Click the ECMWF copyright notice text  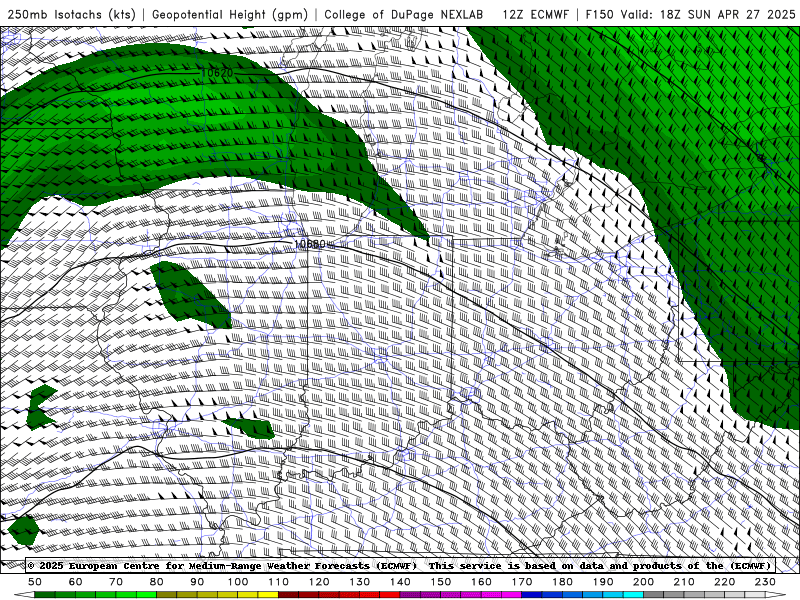399,565
